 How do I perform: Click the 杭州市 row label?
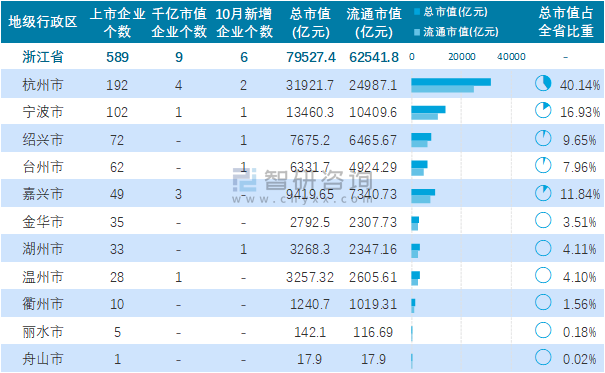click(43, 85)
